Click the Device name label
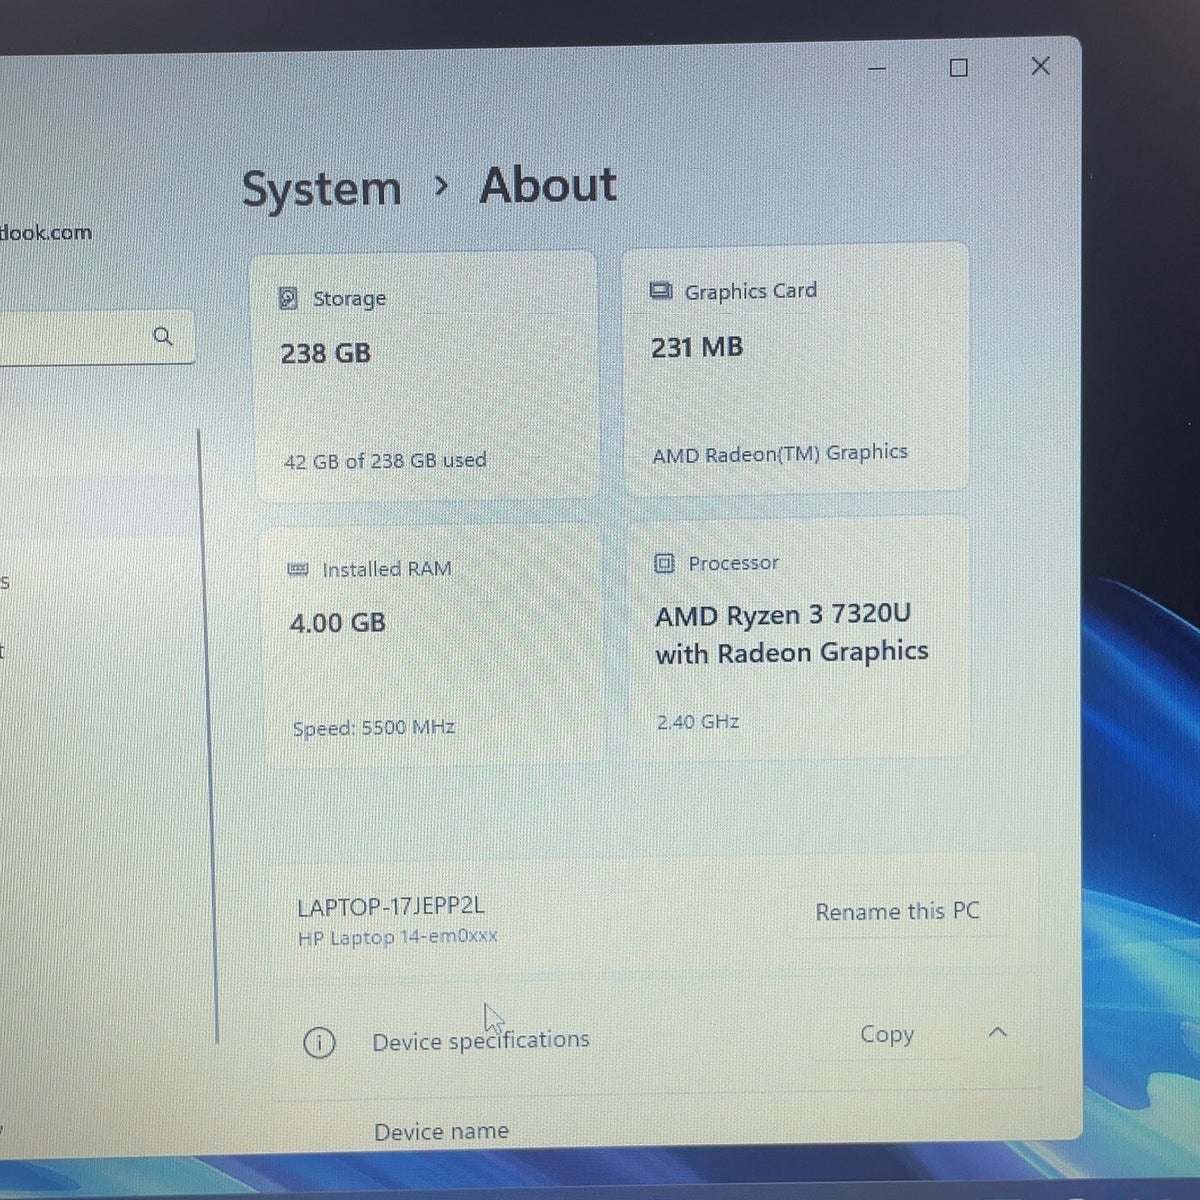 click(441, 1131)
